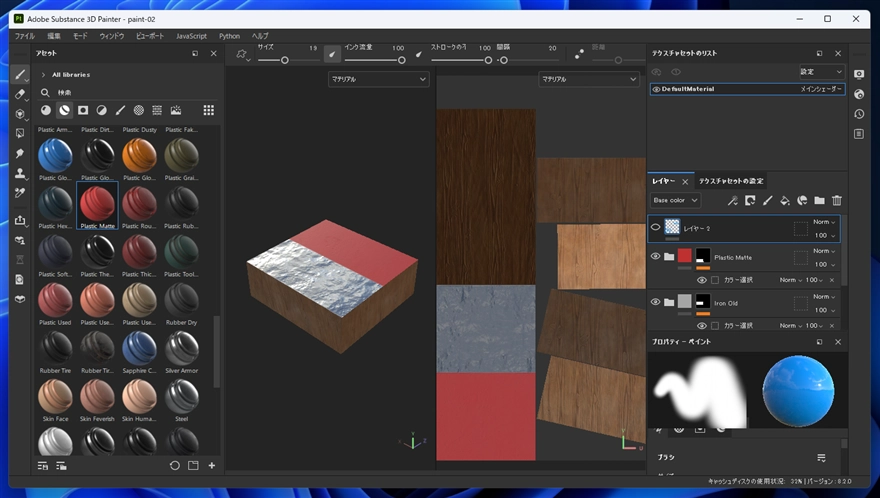The height and width of the screenshot is (498, 880).
Task: Select the Eraser tool in left toolbar
Action: (x=20, y=94)
